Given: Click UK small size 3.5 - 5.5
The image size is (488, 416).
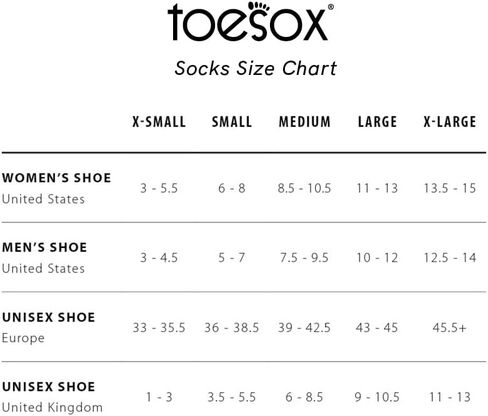Looking at the screenshot, I should tap(232, 397).
